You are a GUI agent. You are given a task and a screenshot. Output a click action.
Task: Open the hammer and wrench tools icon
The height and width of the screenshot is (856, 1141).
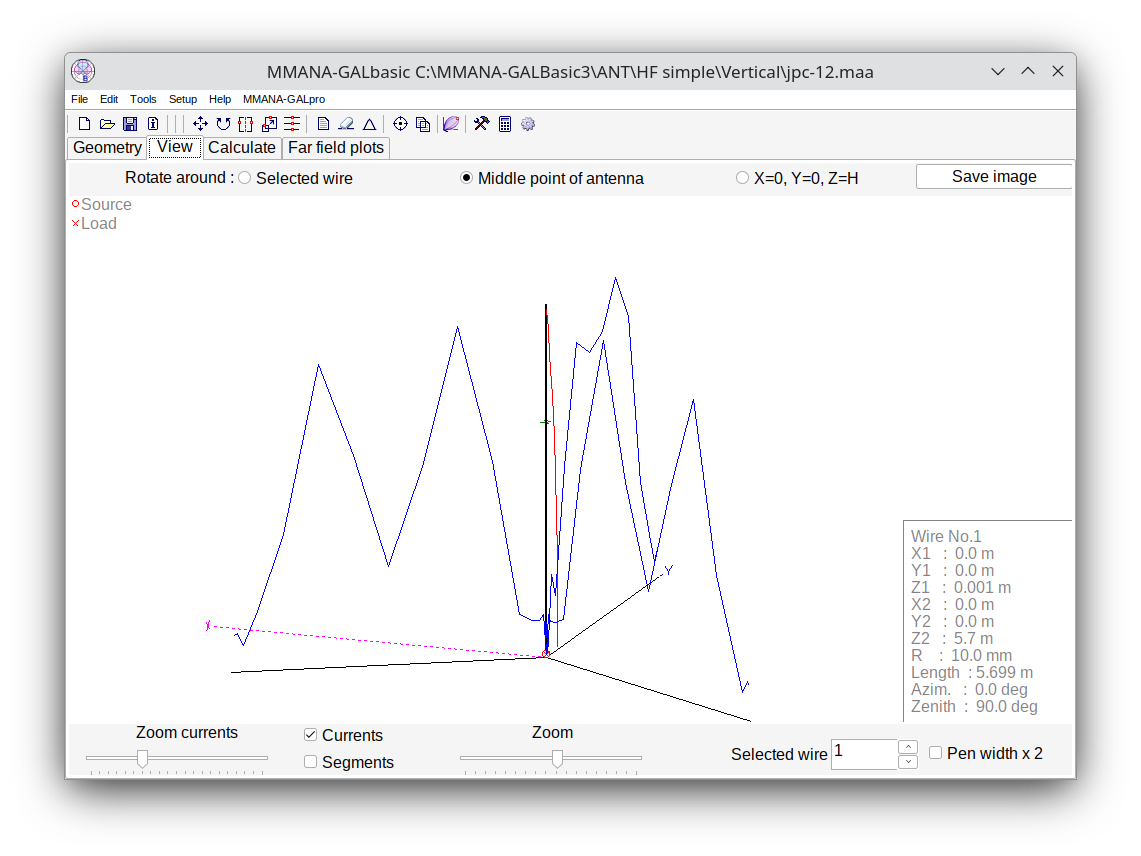click(481, 124)
